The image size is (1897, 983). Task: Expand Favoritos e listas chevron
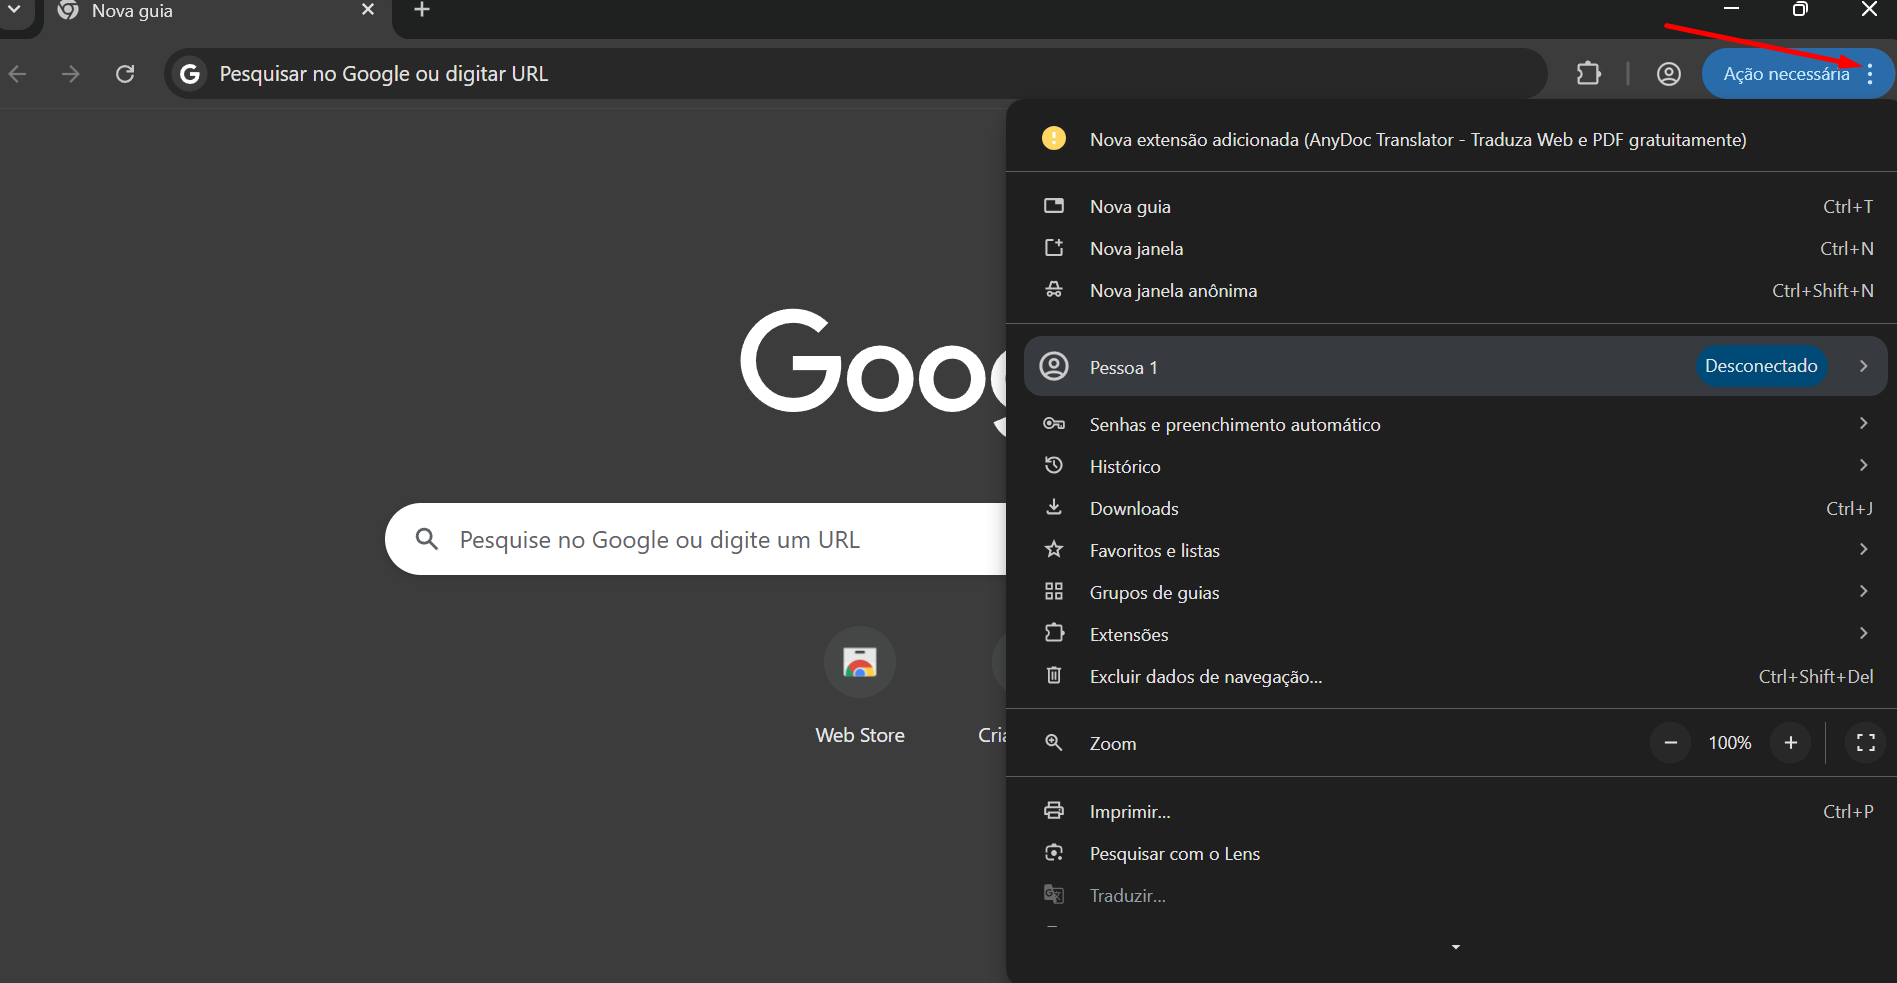pos(1863,549)
